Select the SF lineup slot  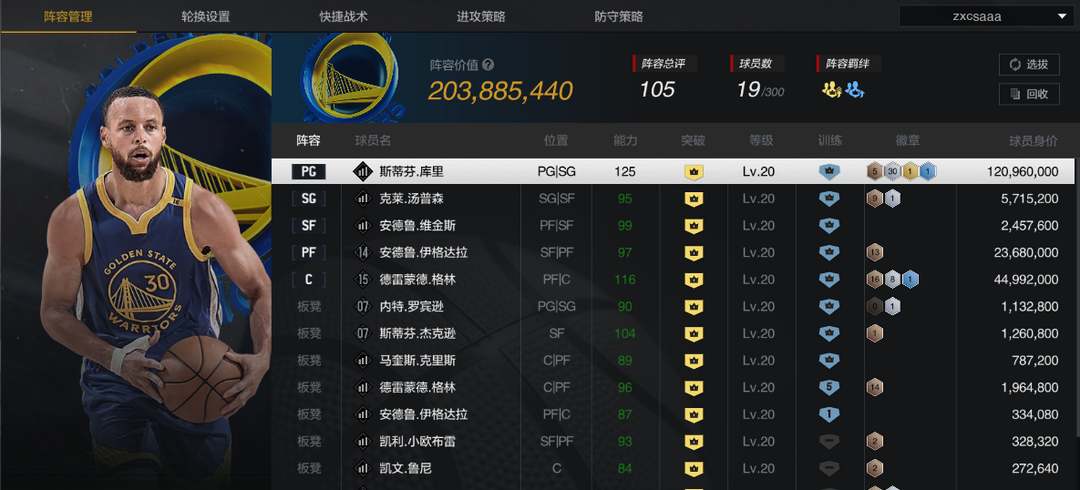click(309, 225)
